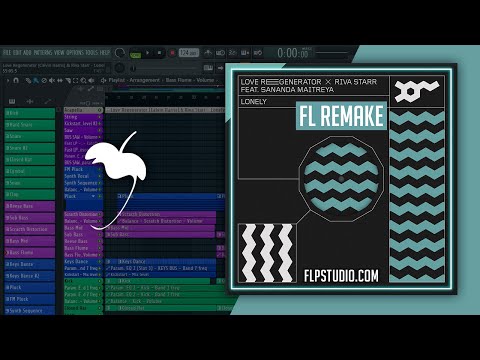
Task: Click the right-arrow button in top toolbar
Action: (220, 68)
